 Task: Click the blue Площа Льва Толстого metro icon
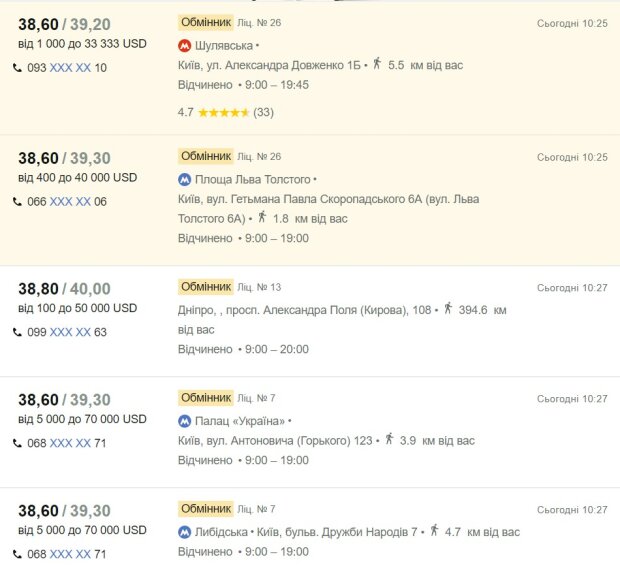coord(184,180)
